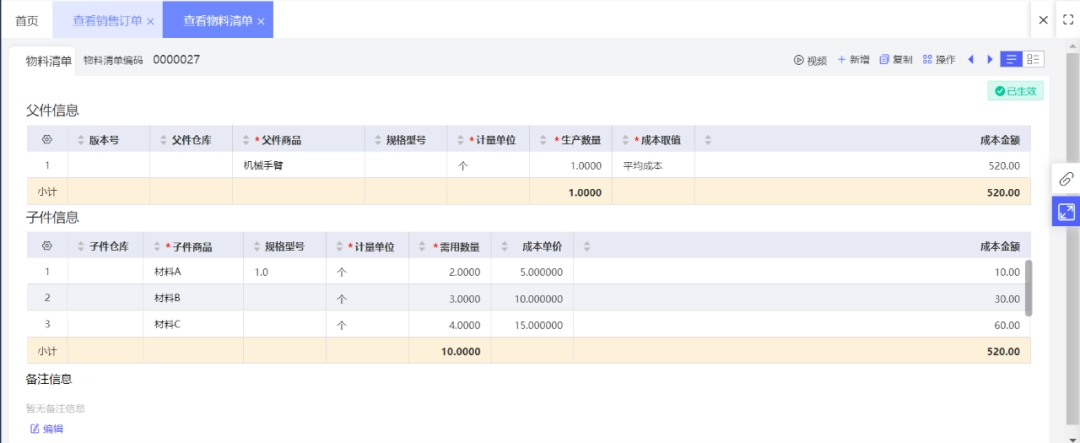Select the 材料A row cell
This screenshot has width=1080, height=443.
coord(194,271)
